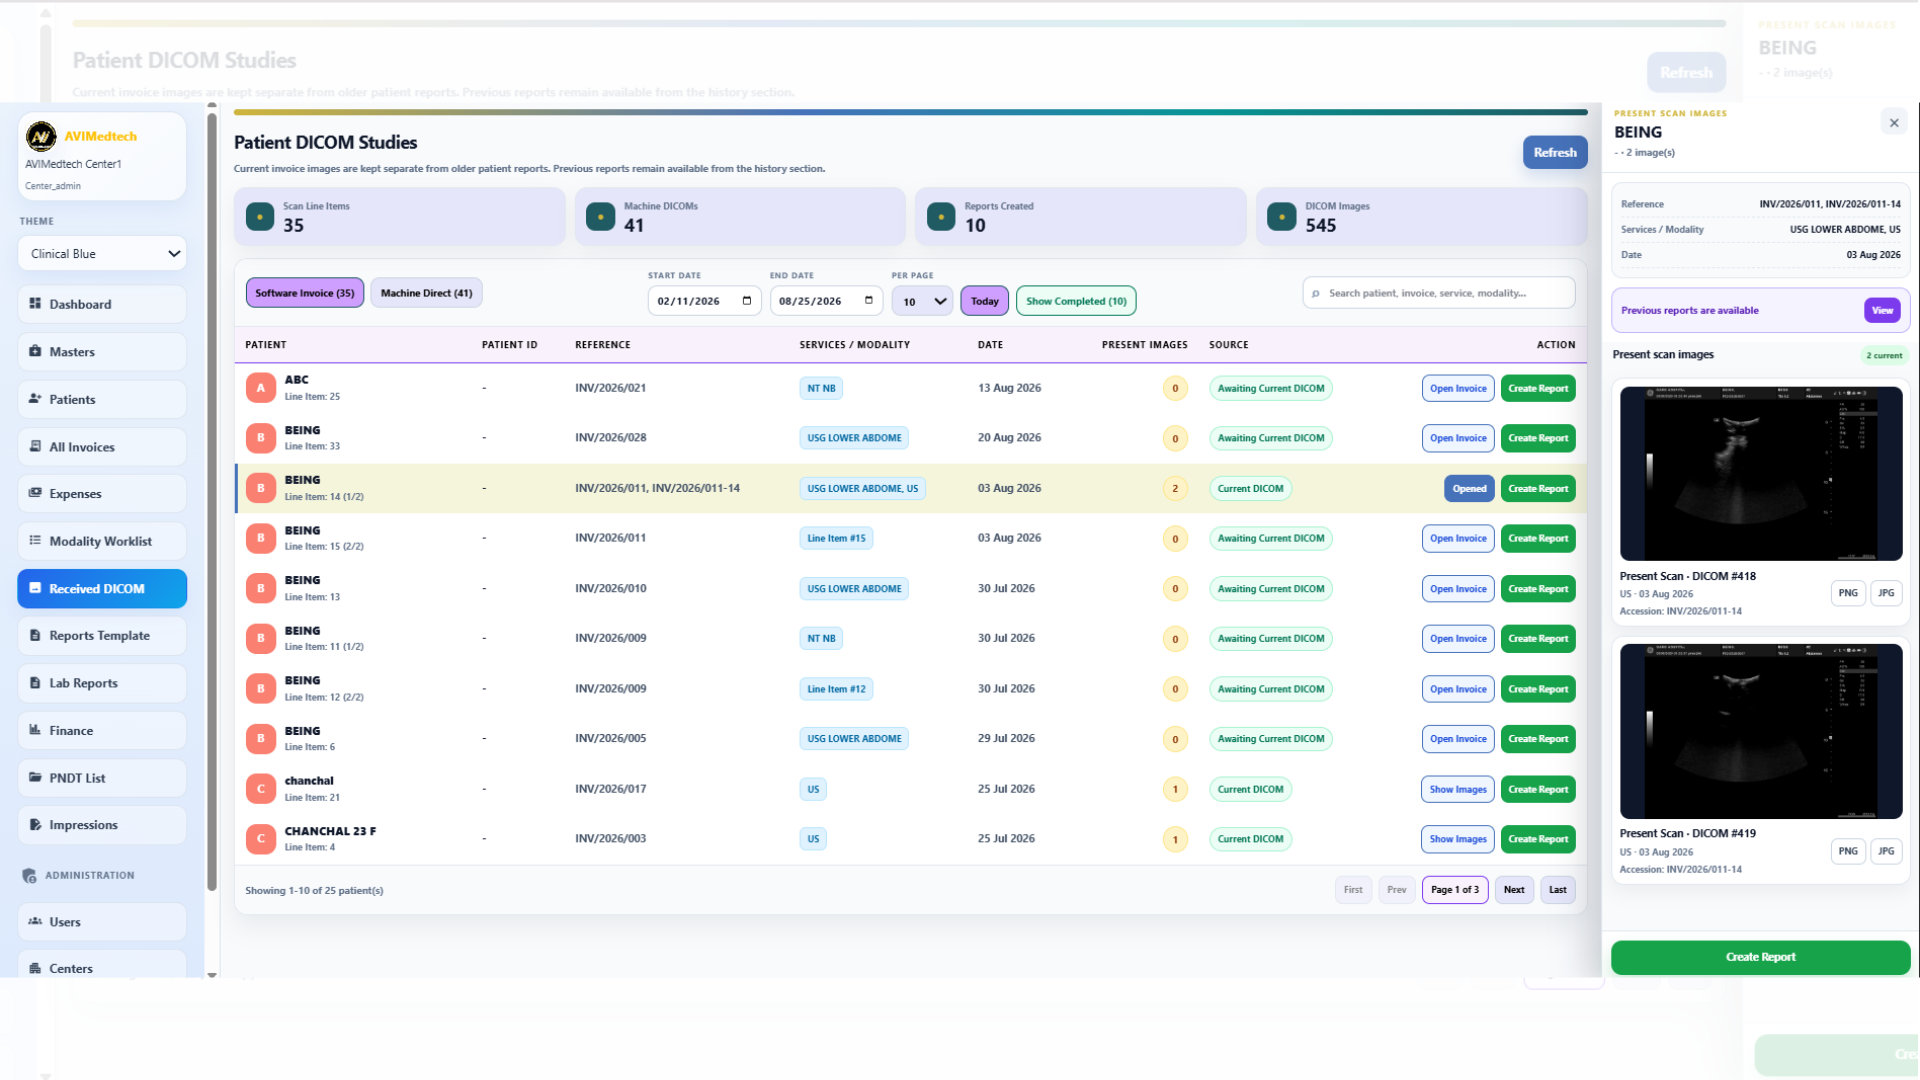Click Current DICOM badge for INV/2026/017

[x=1250, y=790]
